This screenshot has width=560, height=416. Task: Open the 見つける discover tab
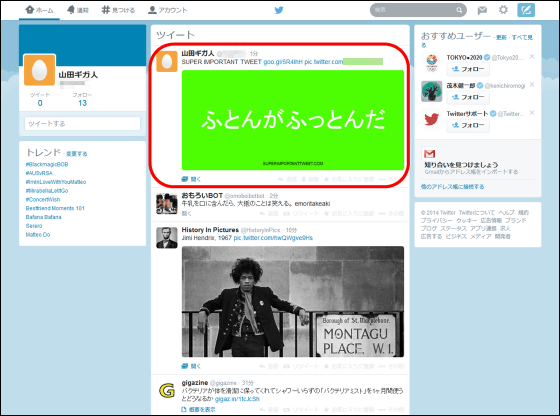point(118,10)
